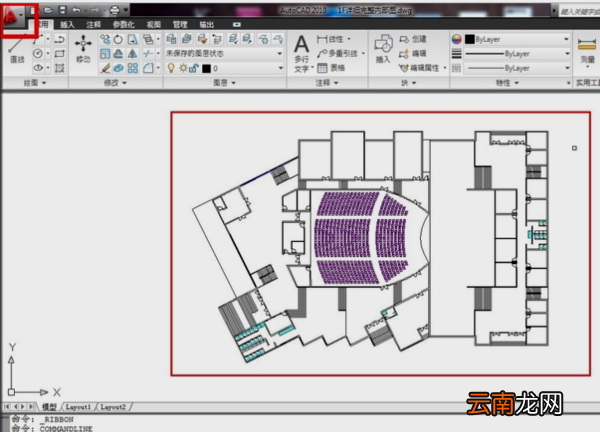The image size is (600, 432).
Task: Select the Rotate modify tool
Action: point(118,39)
